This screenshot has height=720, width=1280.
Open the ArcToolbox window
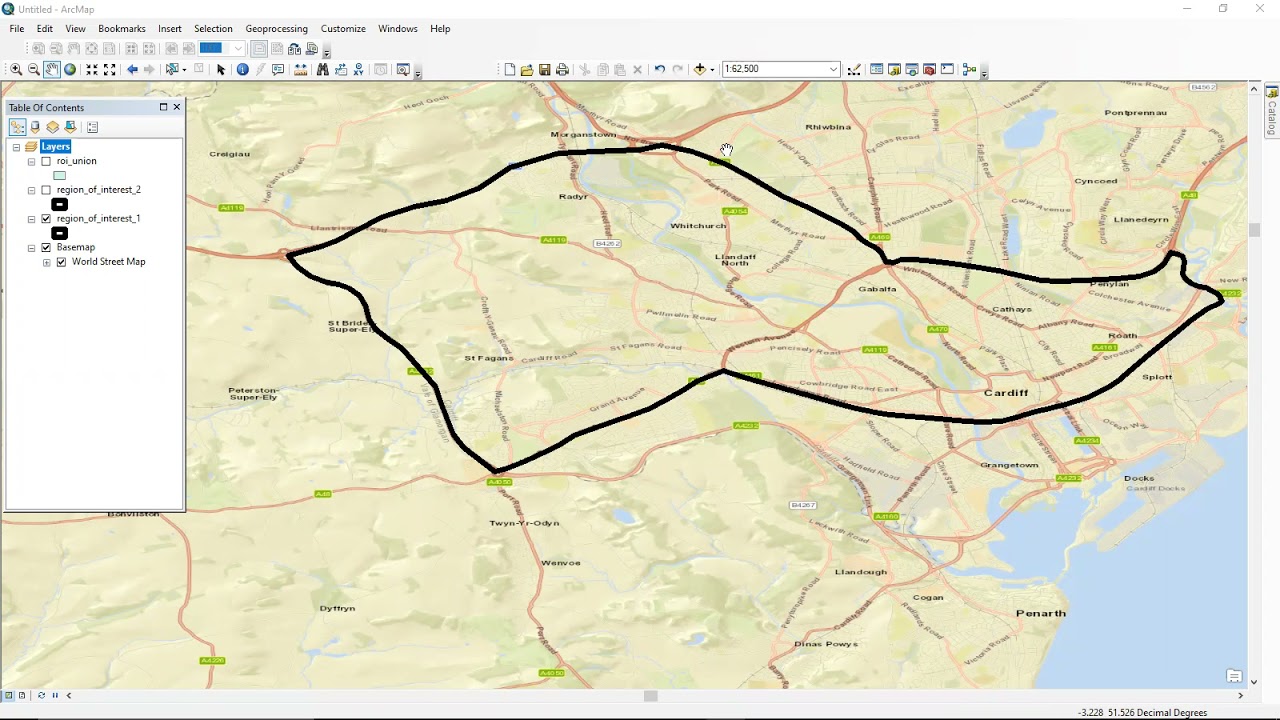click(930, 69)
